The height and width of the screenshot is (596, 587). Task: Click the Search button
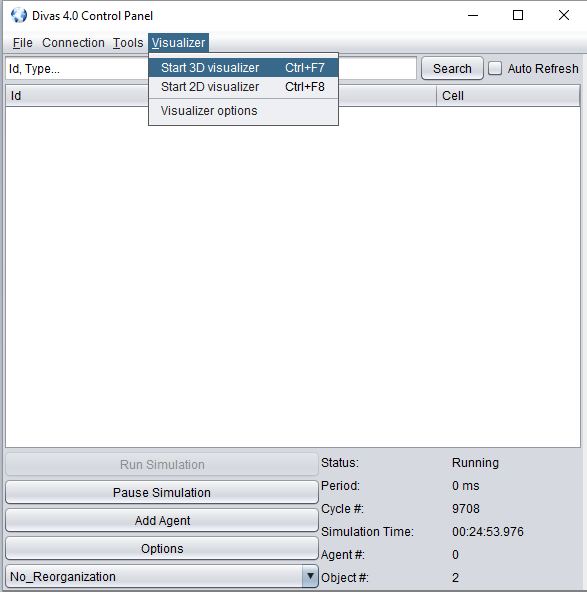pyautogui.click(x=452, y=69)
